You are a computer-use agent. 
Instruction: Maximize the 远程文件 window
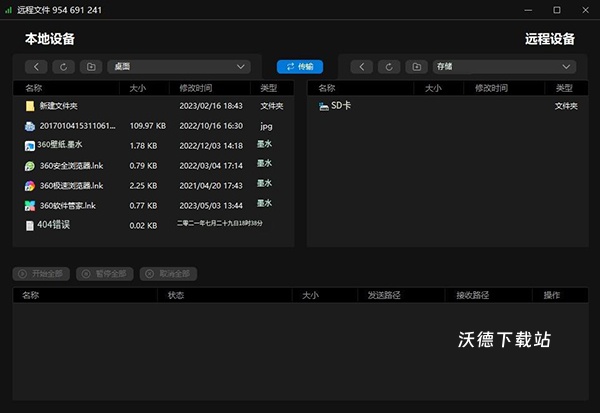[x=557, y=10]
